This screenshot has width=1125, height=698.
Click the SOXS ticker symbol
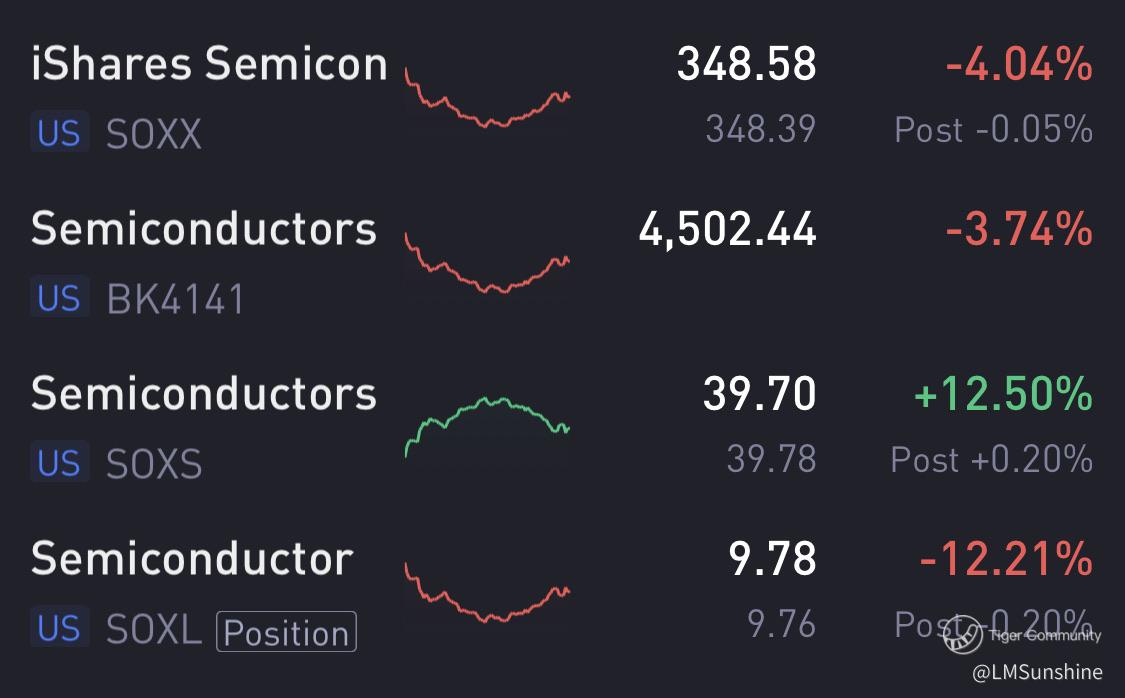[x=154, y=463]
